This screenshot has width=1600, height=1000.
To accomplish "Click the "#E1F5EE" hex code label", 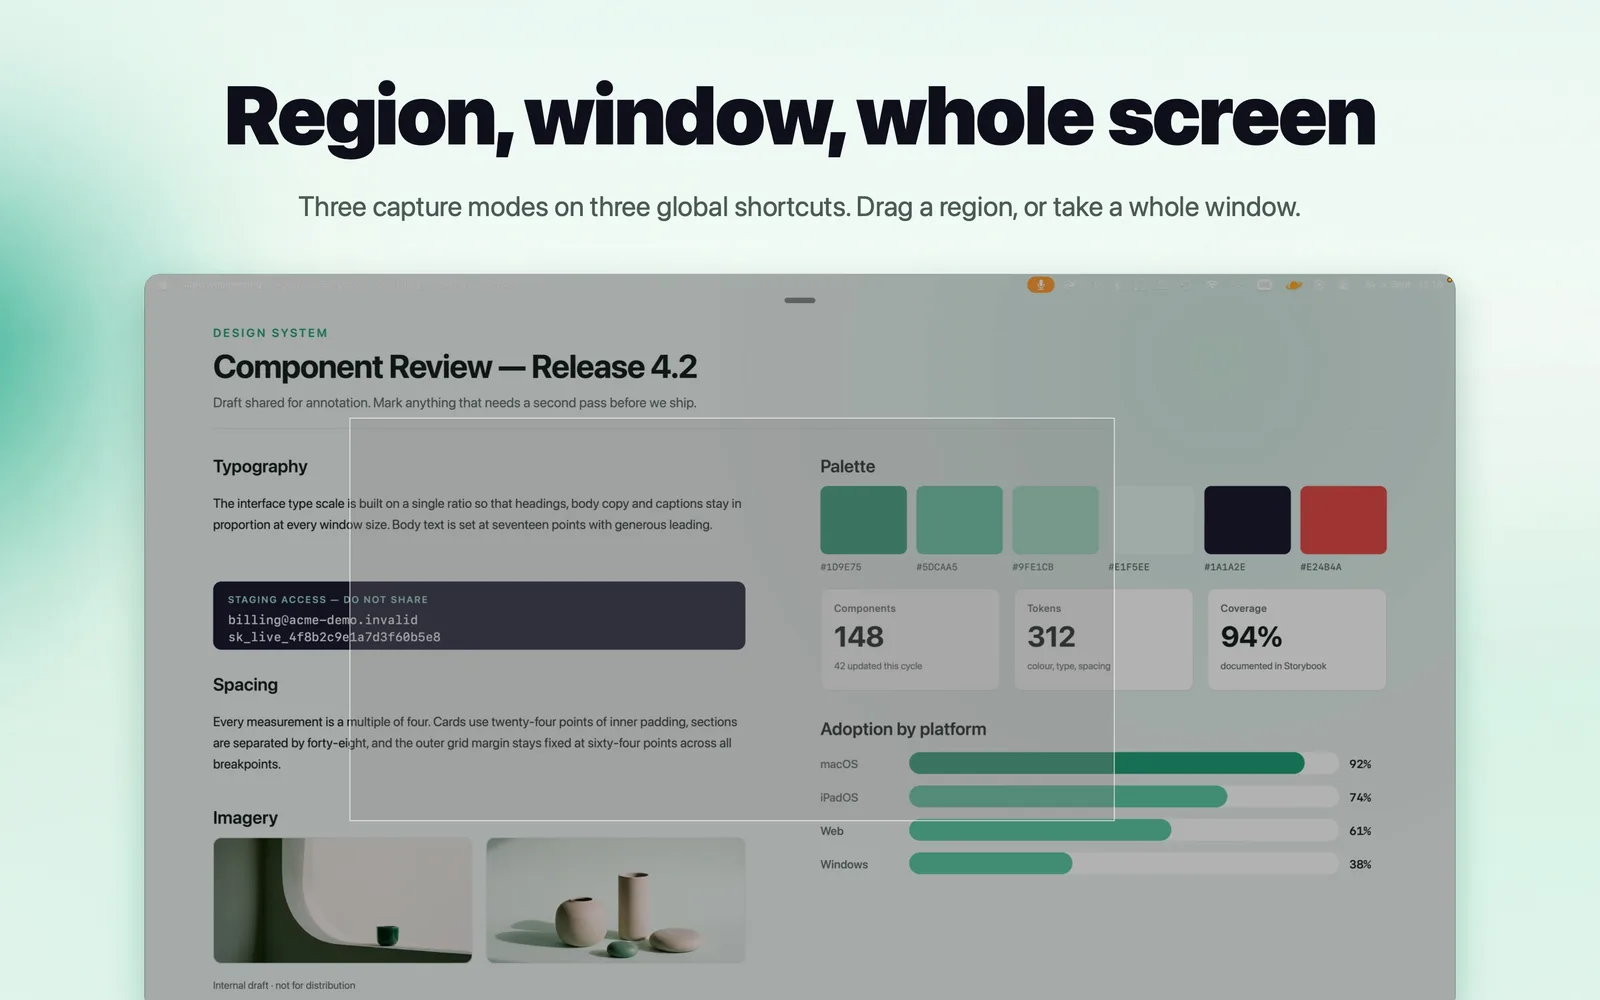I will (1129, 567).
